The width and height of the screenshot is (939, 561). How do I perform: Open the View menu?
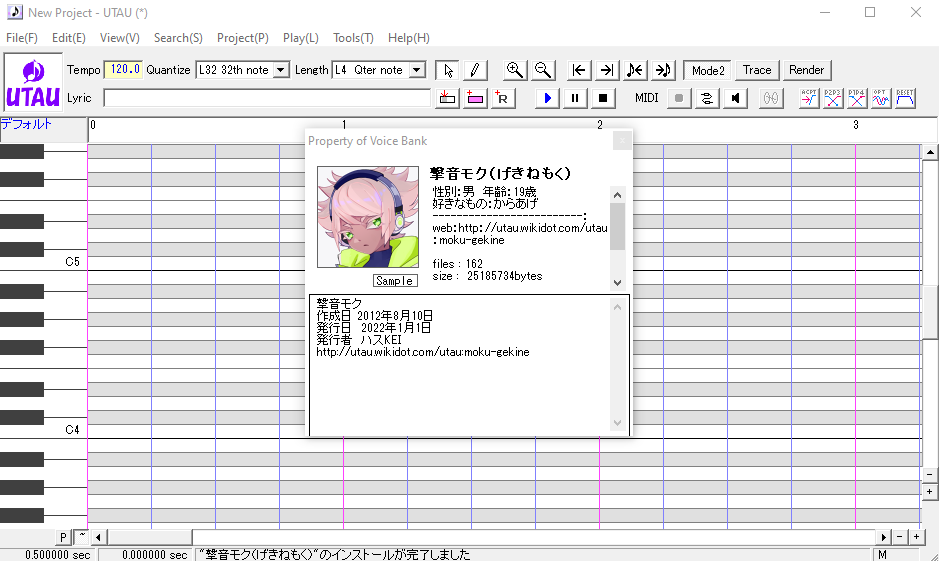119,38
